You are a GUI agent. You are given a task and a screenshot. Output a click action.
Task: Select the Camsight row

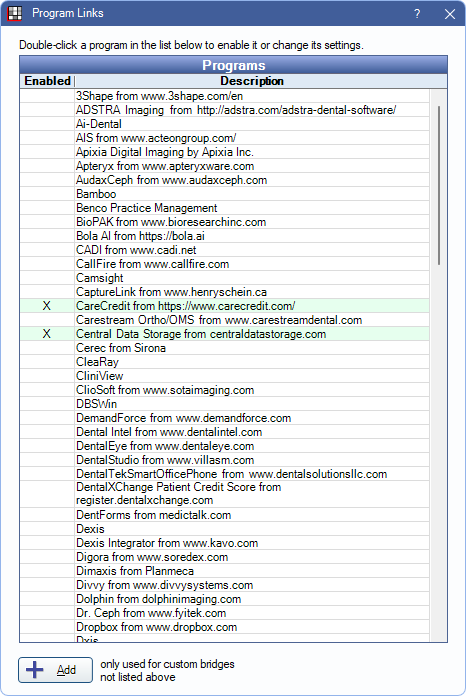coord(225,278)
